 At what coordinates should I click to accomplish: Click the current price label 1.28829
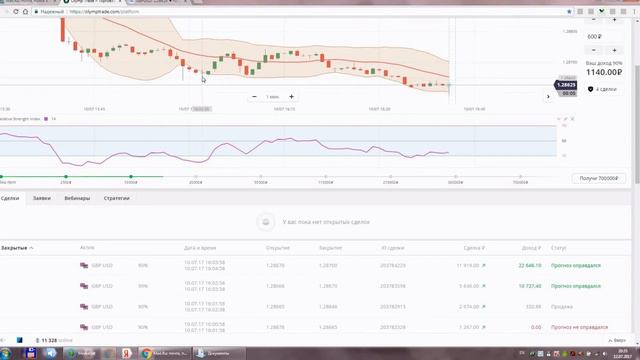(x=565, y=85)
